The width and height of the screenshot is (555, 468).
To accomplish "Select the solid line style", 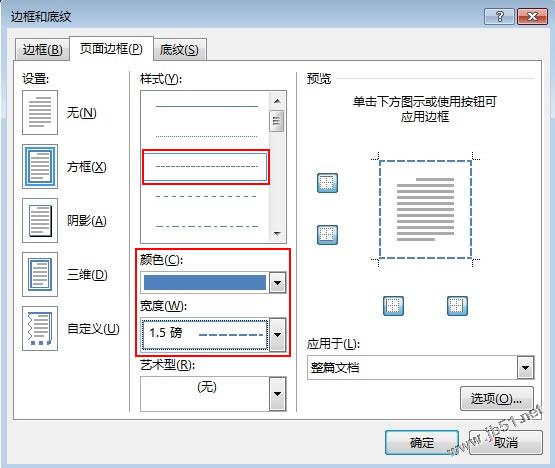I will click(207, 106).
